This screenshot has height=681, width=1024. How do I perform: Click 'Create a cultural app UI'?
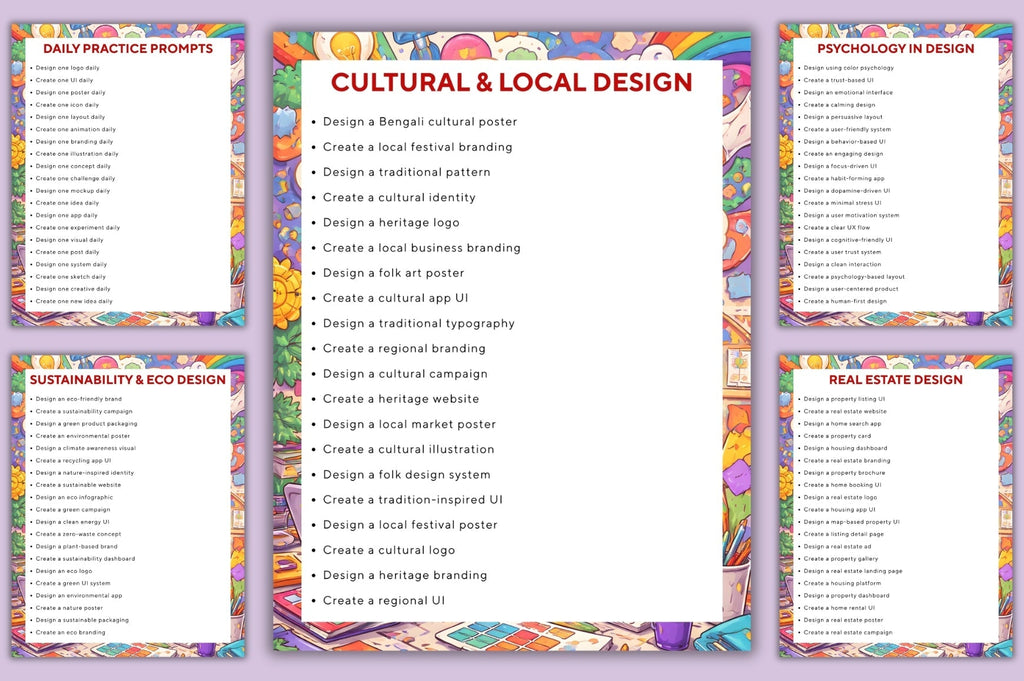tap(396, 298)
